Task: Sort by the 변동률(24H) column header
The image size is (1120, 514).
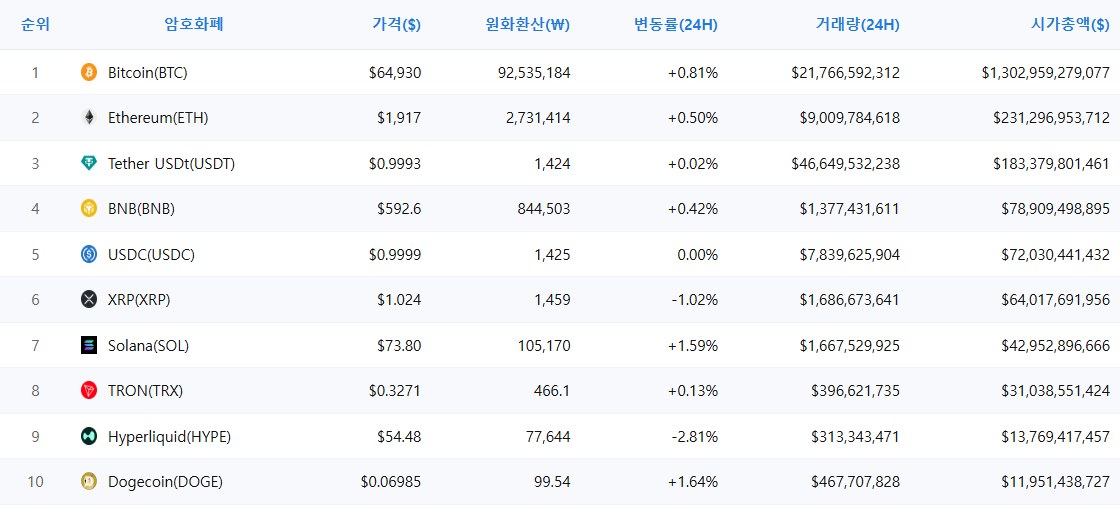Action: click(x=676, y=25)
